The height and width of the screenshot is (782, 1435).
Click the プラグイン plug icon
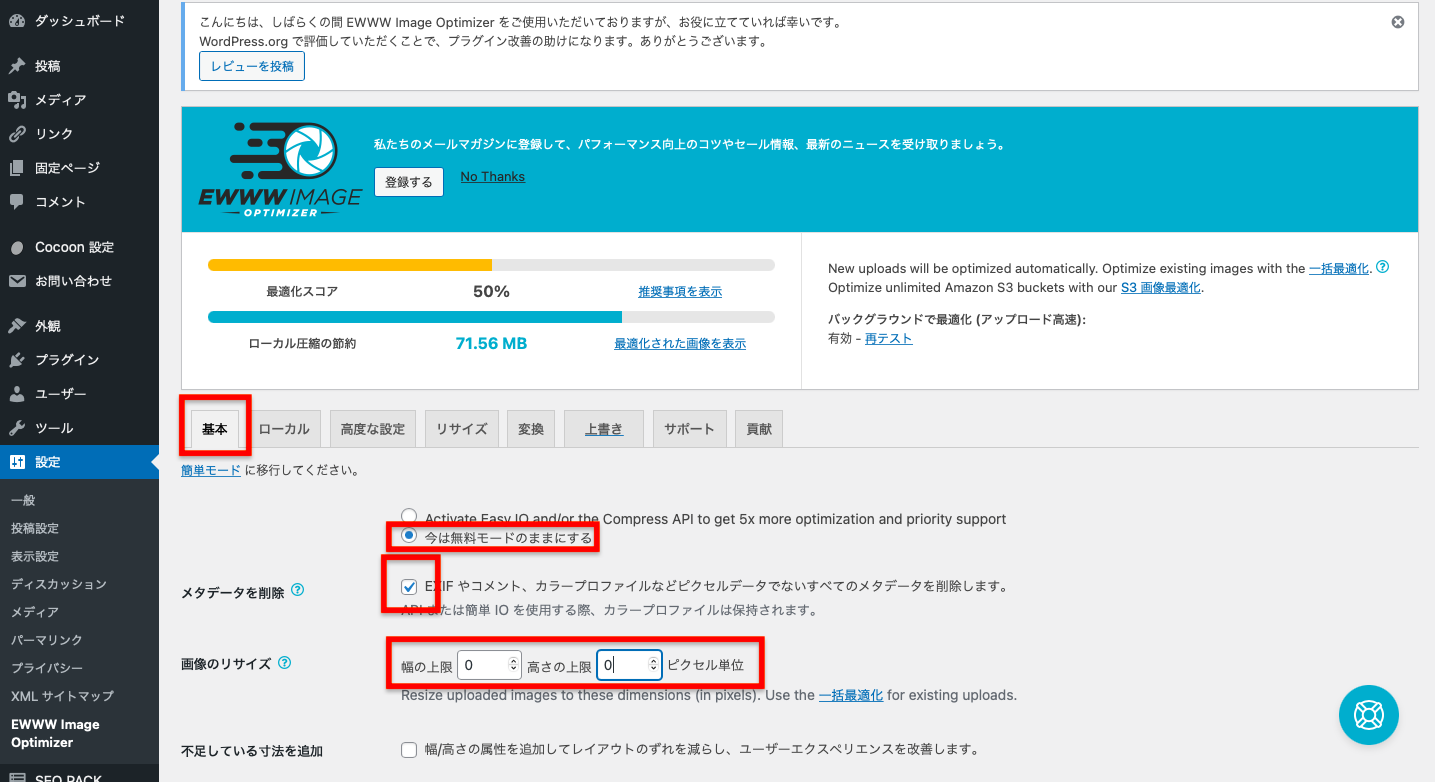pyautogui.click(x=17, y=360)
